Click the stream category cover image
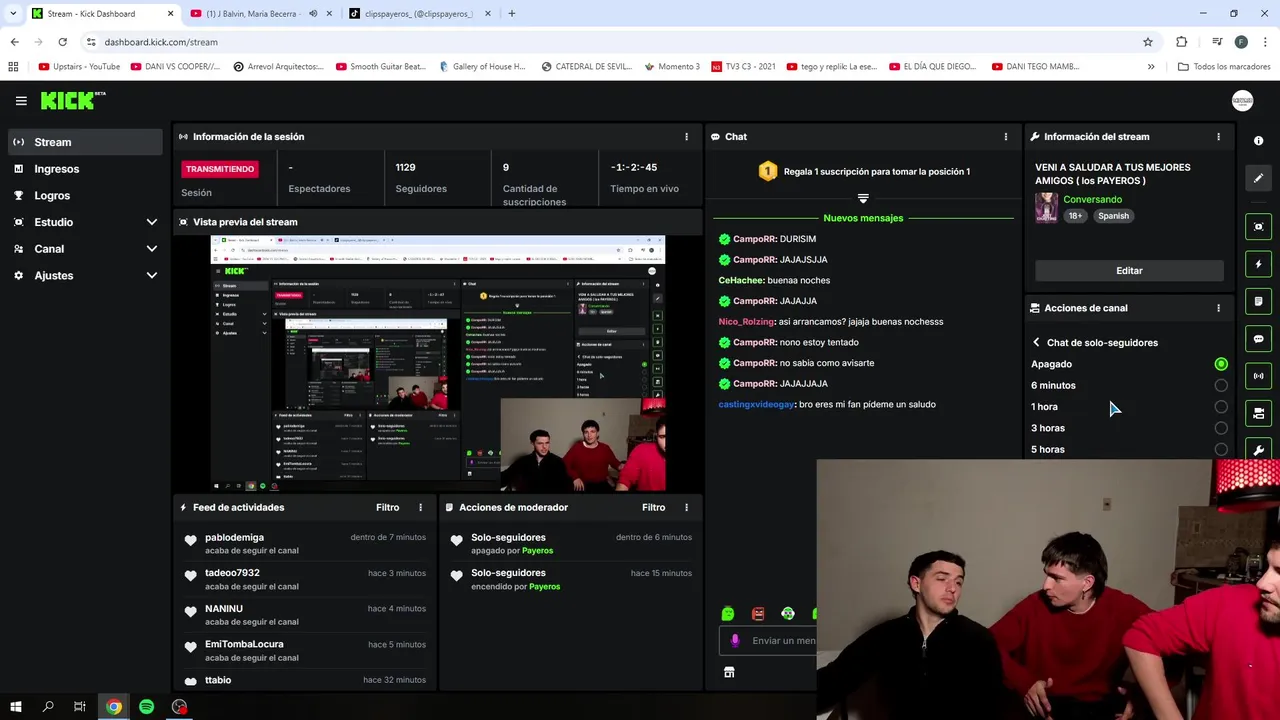Viewport: 1280px width, 720px height. 1046,207
